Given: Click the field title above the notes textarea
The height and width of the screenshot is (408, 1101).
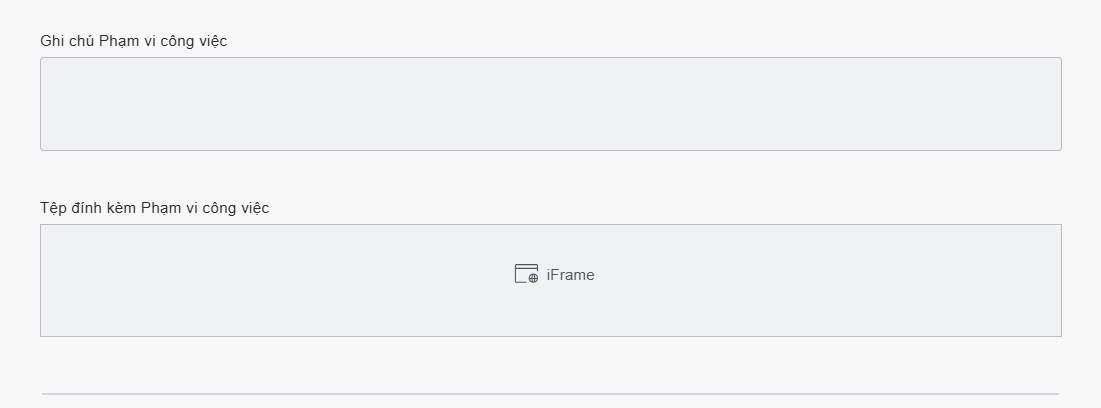Looking at the screenshot, I should click(x=133, y=41).
